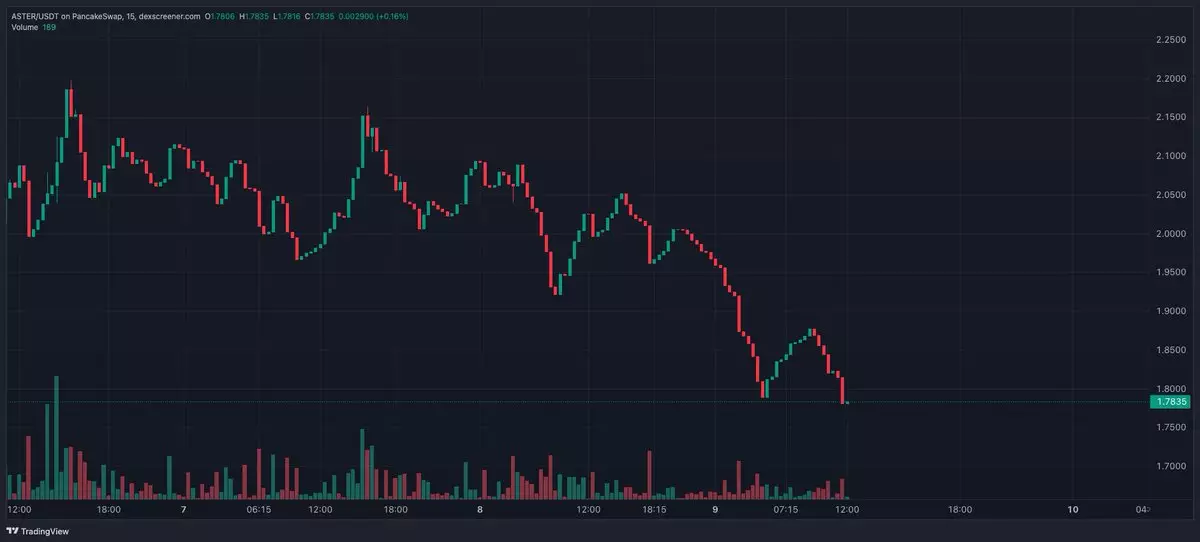The width and height of the screenshot is (1200, 542).
Task: Select the 1.9000 price scale label
Action: coord(1170,311)
